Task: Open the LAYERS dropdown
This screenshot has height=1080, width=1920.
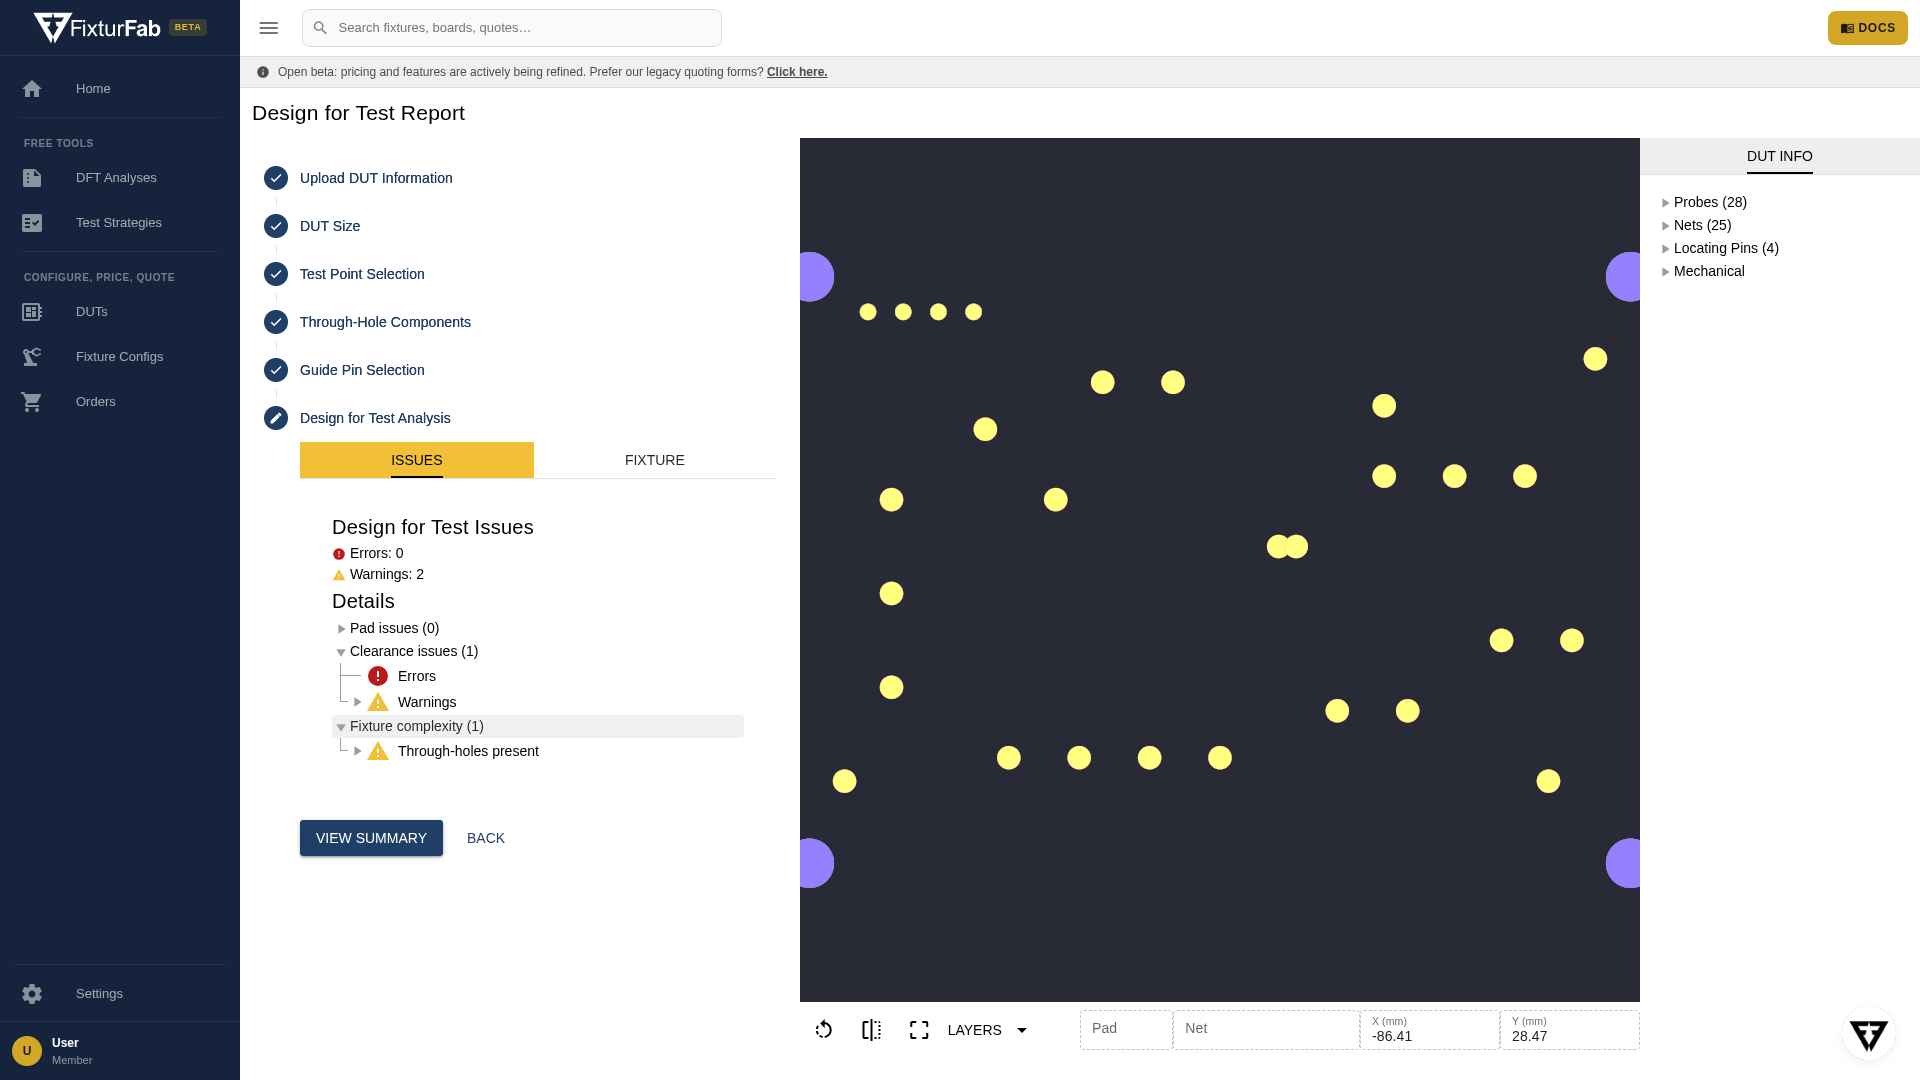Action: pos(988,1030)
